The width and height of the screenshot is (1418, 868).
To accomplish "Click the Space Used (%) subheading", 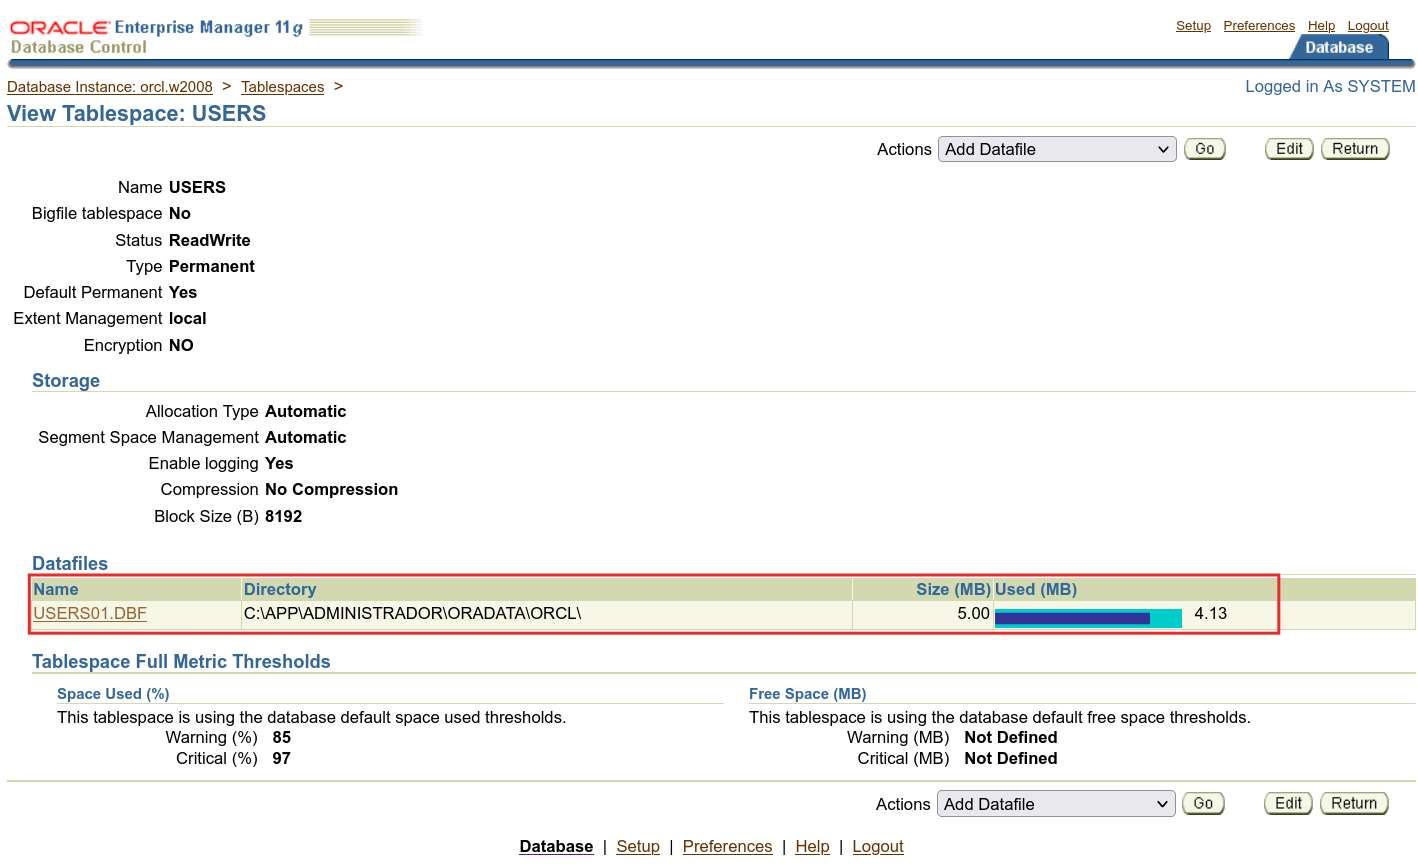I will coord(113,694).
